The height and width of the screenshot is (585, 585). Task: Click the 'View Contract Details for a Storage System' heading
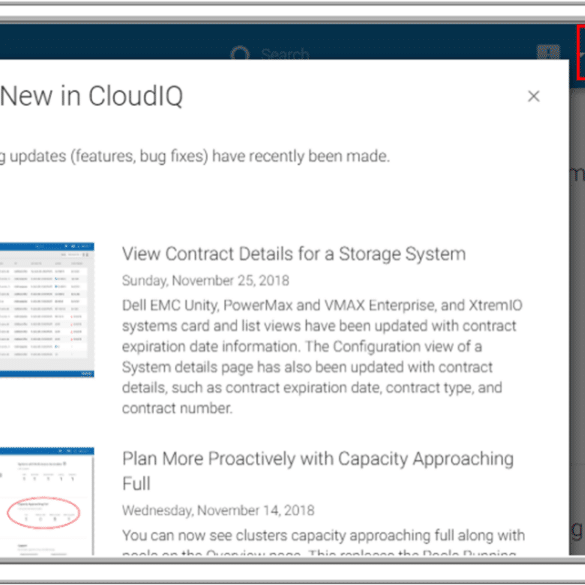294,254
